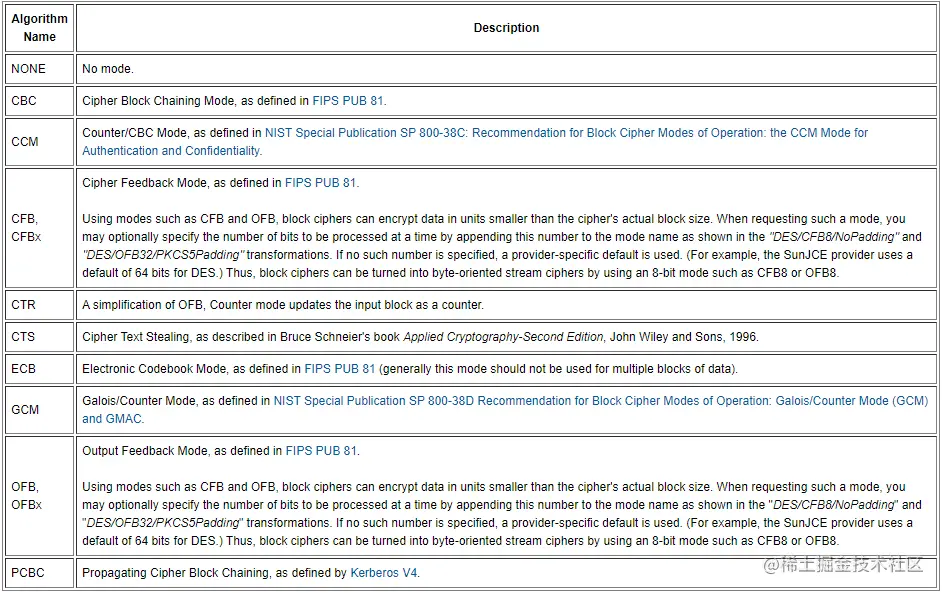Click 'Cipher Text Stealing' description text
The image size is (942, 593).
click(x=136, y=336)
